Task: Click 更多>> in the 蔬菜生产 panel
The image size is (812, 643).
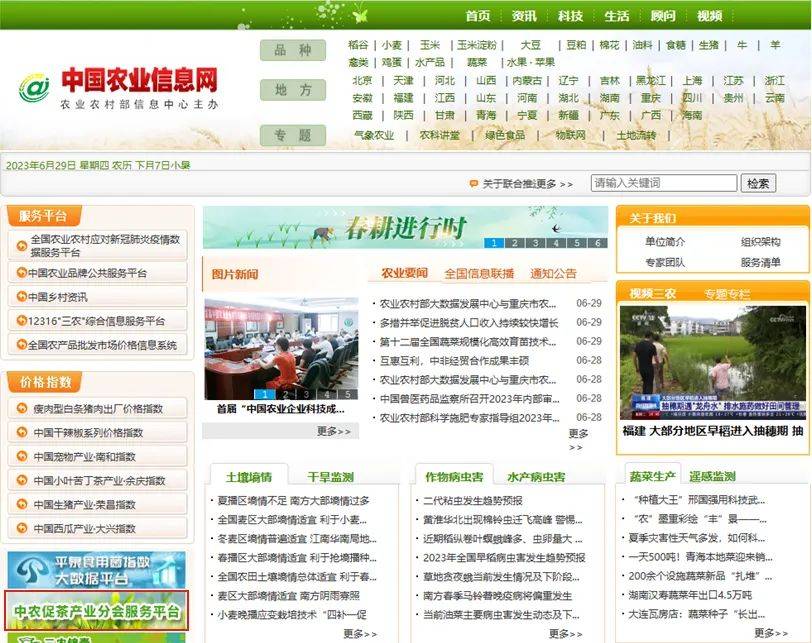Action: pyautogui.click(x=772, y=633)
